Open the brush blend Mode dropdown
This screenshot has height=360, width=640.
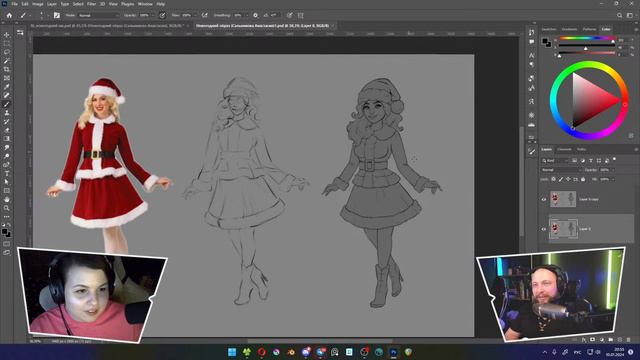[98, 15]
